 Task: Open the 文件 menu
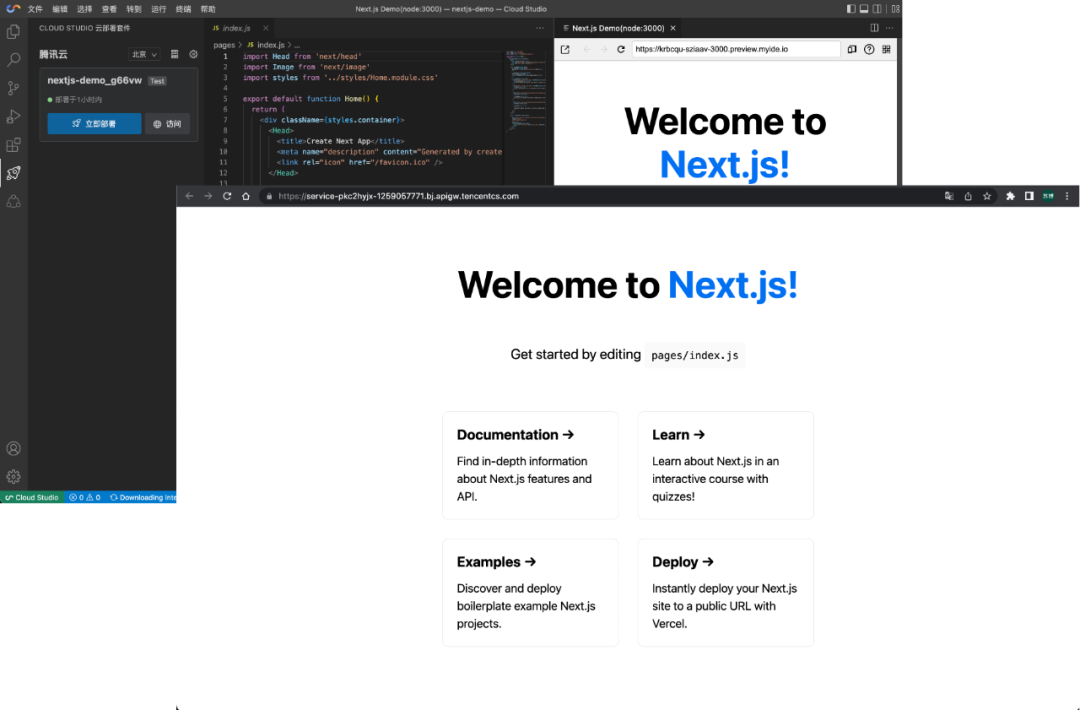(x=35, y=9)
